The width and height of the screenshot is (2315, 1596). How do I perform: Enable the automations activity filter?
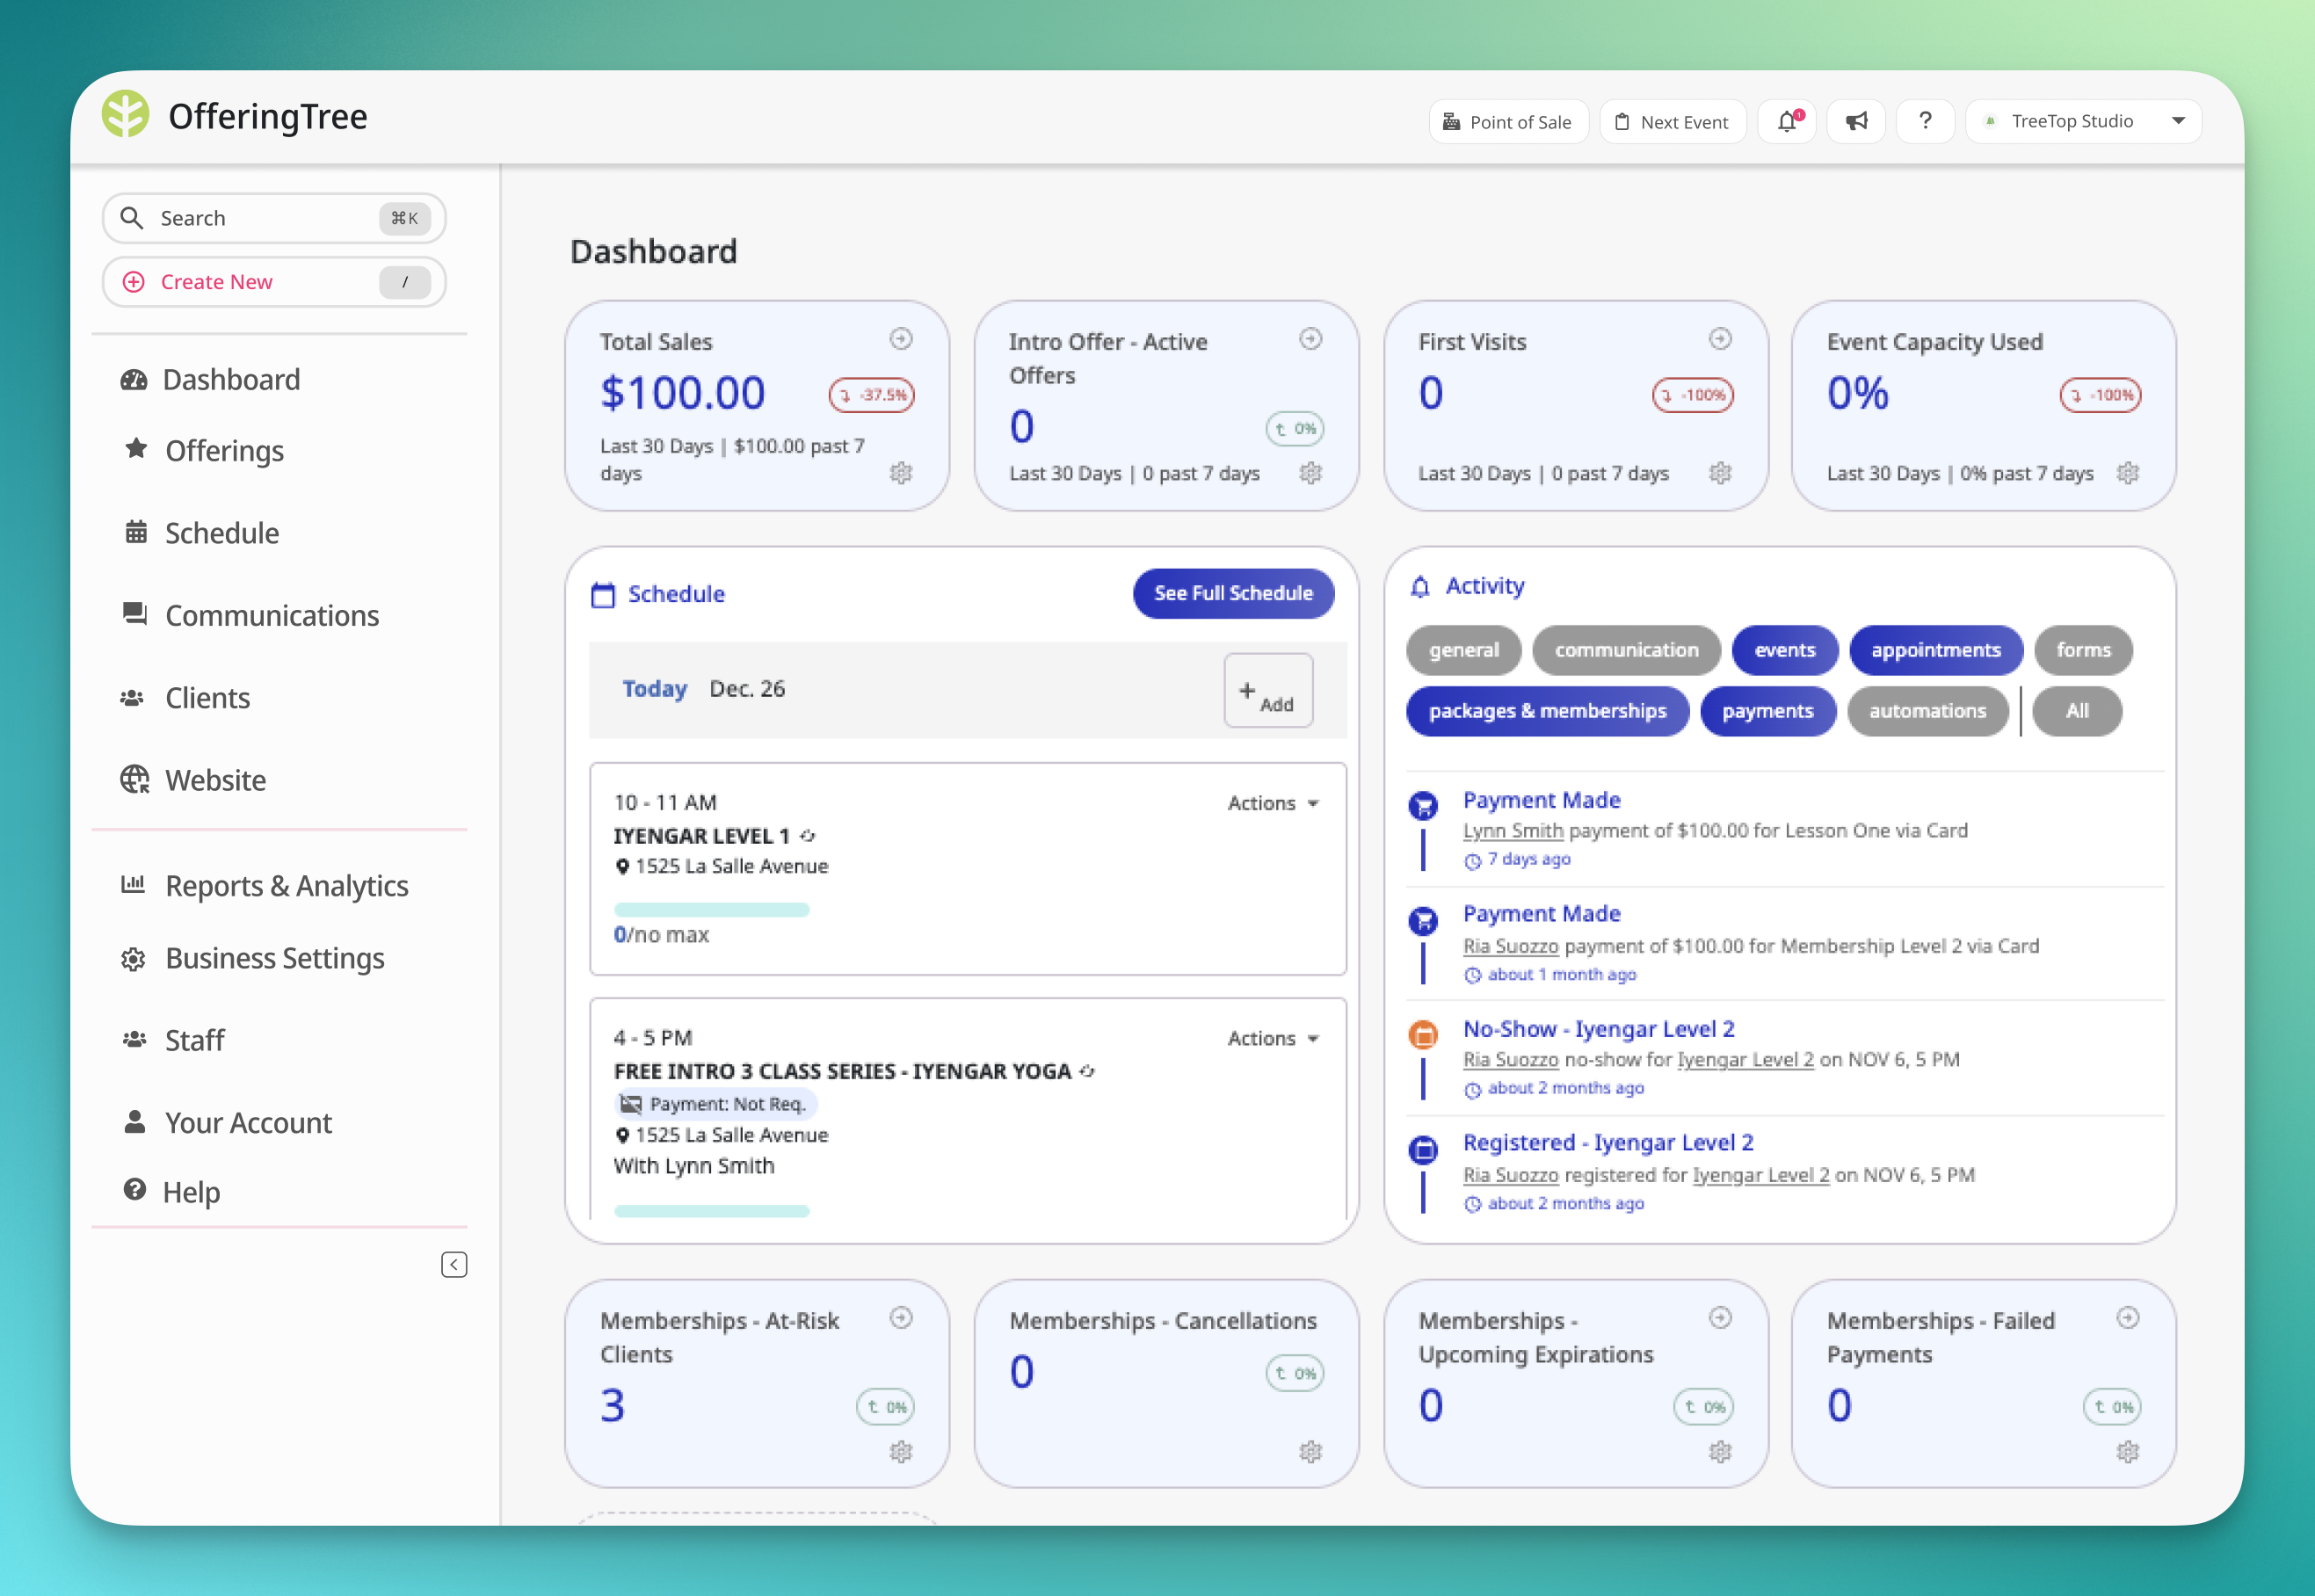(x=1927, y=711)
